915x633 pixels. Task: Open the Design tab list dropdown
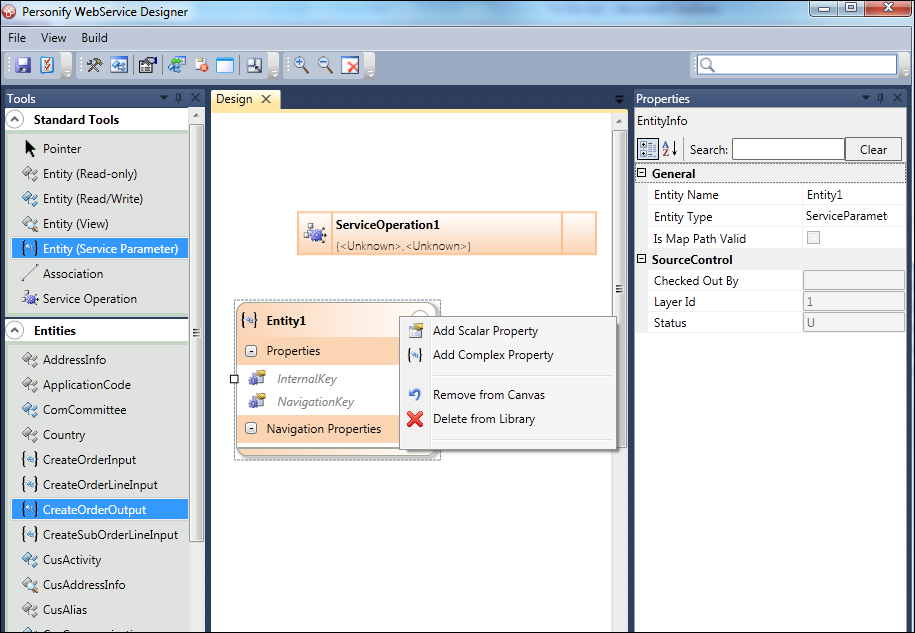[619, 100]
